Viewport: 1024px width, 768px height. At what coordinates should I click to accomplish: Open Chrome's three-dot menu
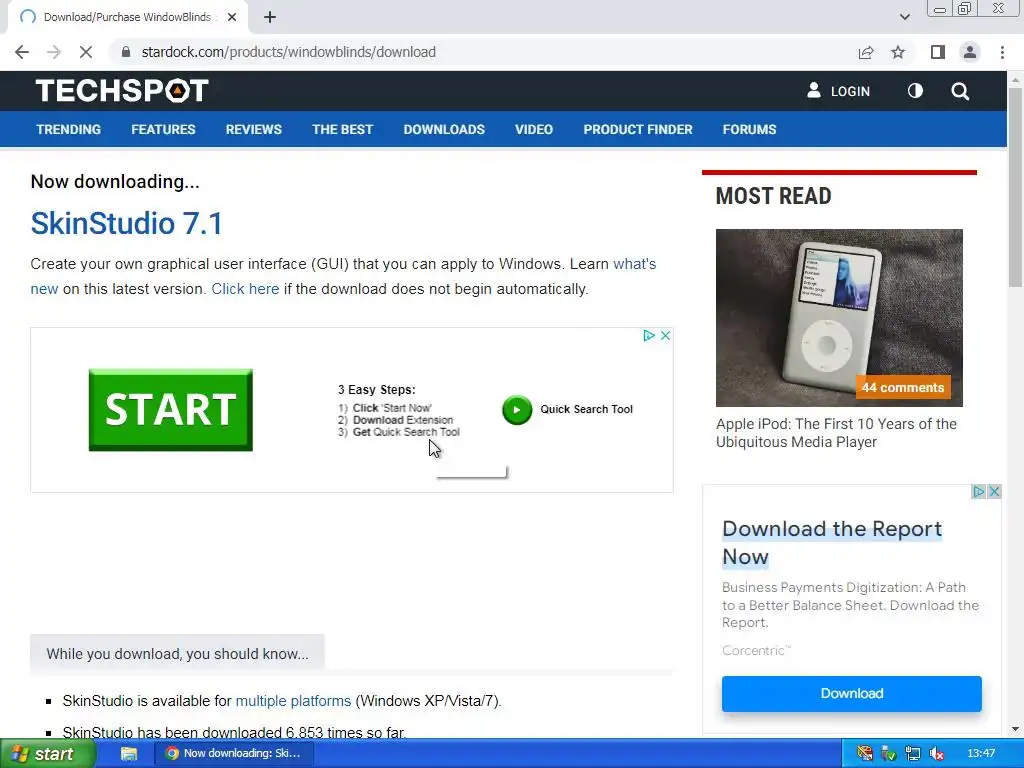click(1002, 52)
